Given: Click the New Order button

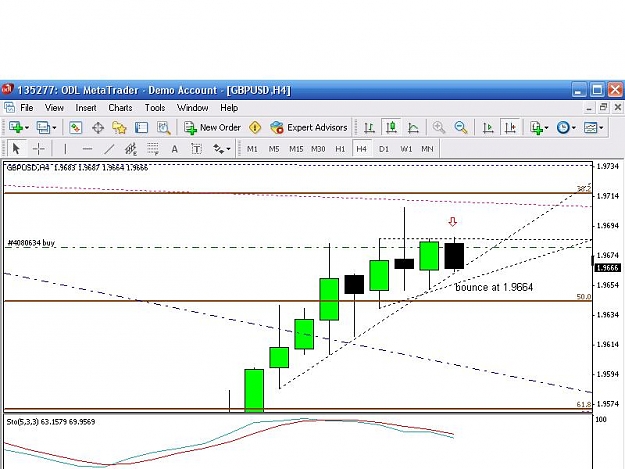Looking at the screenshot, I should [x=212, y=128].
